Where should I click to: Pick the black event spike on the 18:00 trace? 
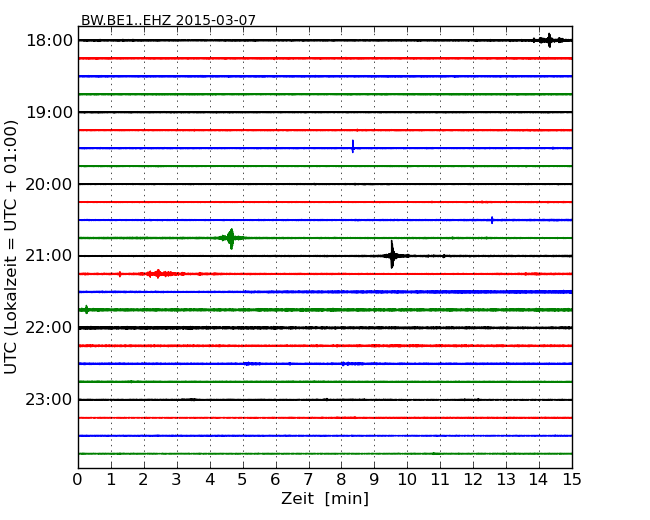549,40
